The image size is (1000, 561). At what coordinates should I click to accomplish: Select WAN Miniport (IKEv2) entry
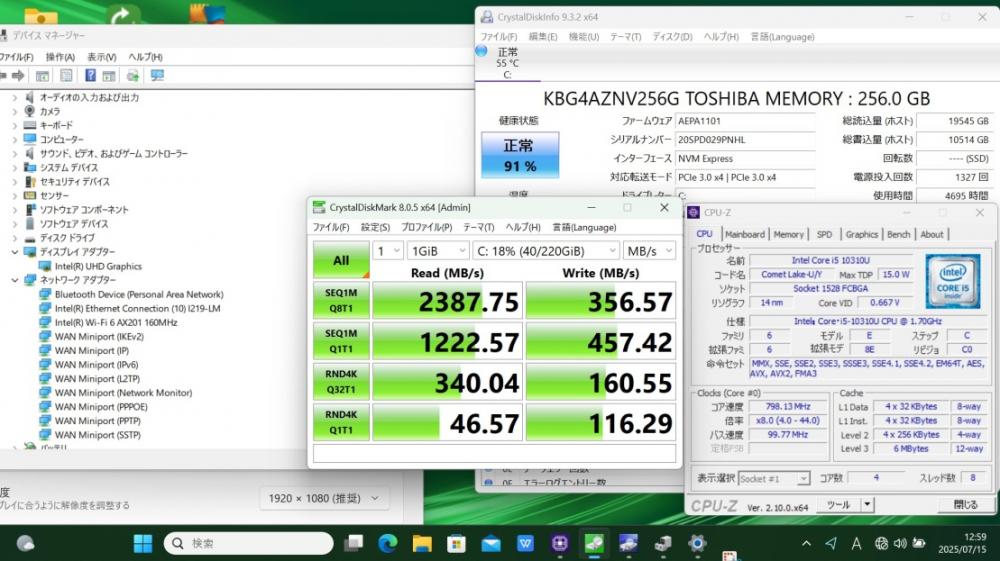(99, 337)
